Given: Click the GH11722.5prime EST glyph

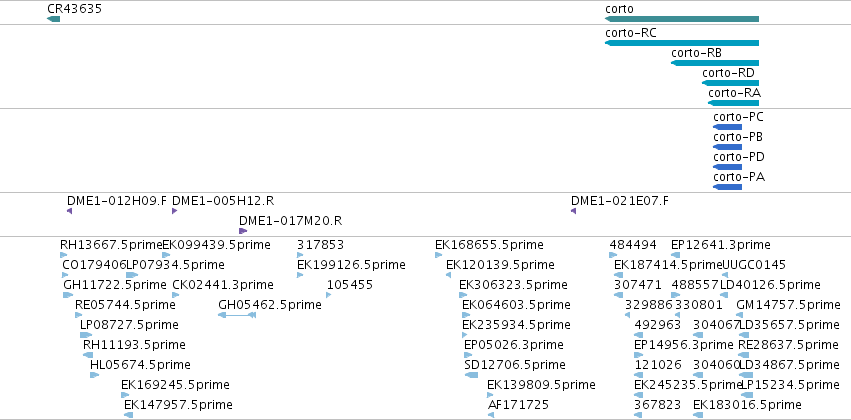Looking at the screenshot, I should [x=68, y=295].
